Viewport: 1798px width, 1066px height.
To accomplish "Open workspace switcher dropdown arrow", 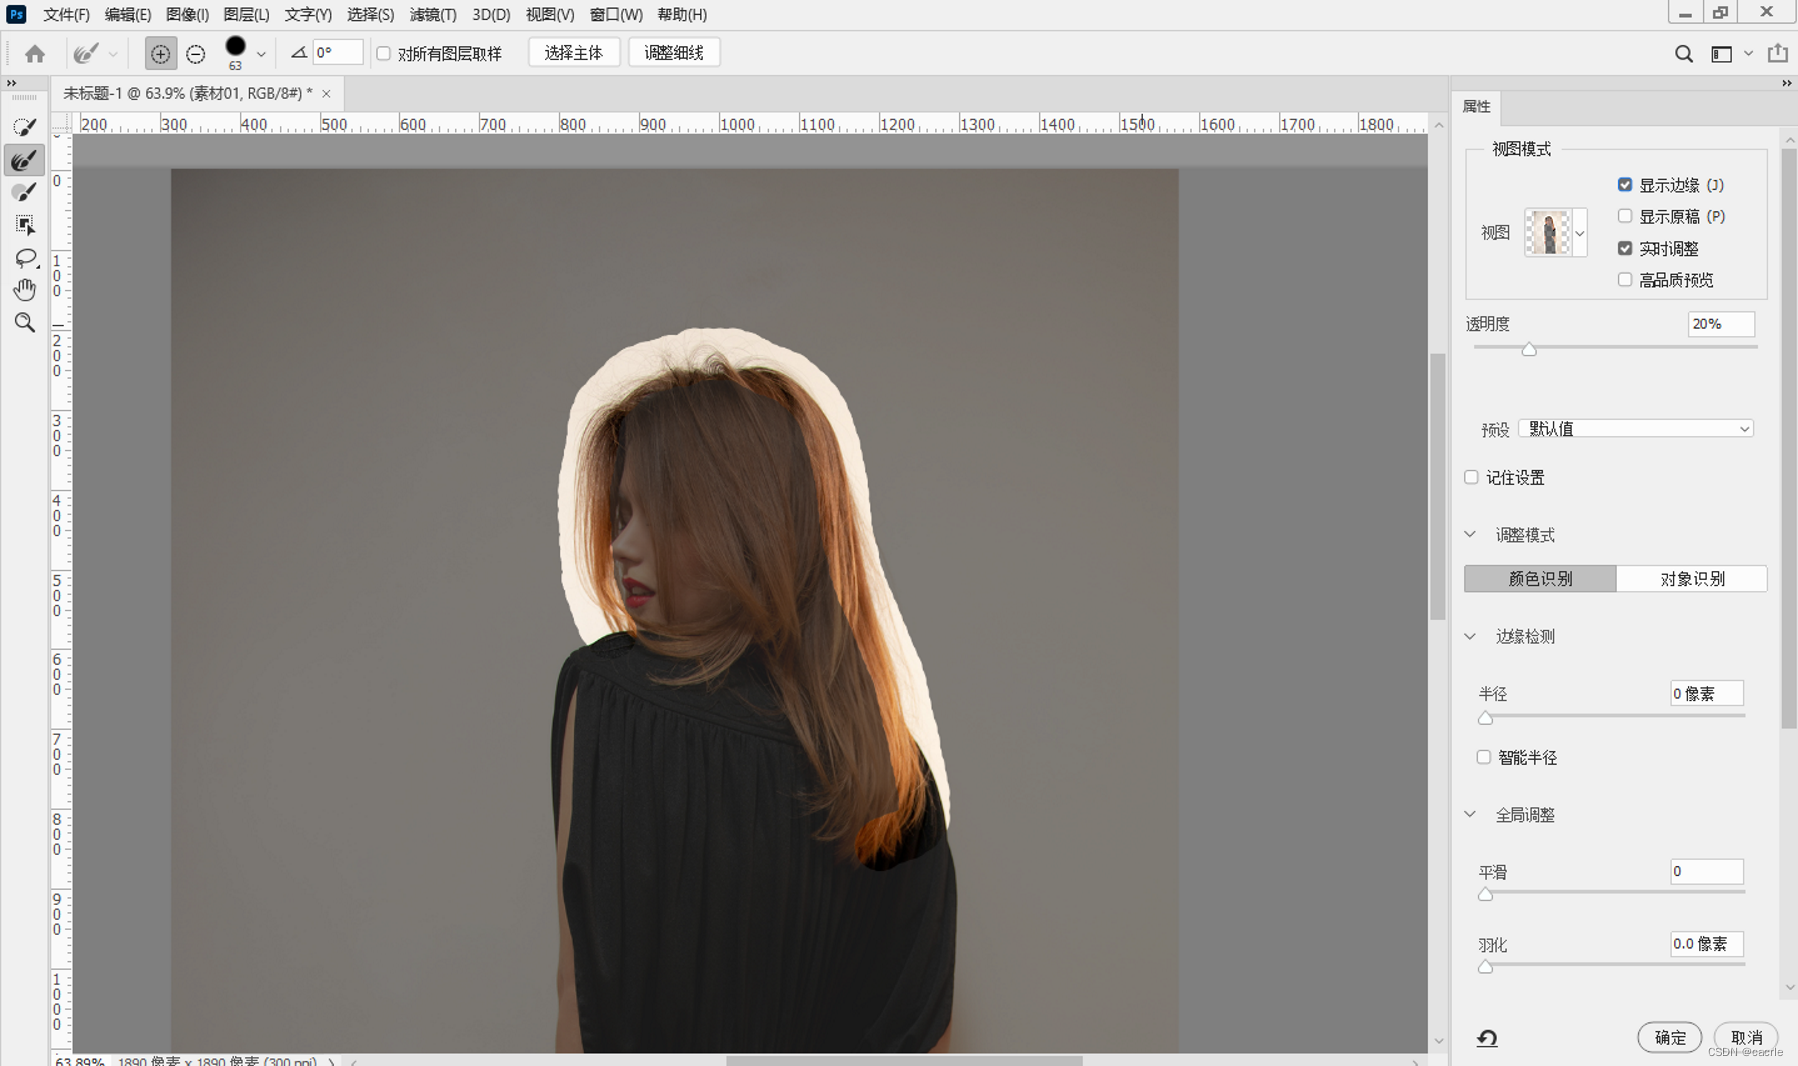I will click(1748, 54).
